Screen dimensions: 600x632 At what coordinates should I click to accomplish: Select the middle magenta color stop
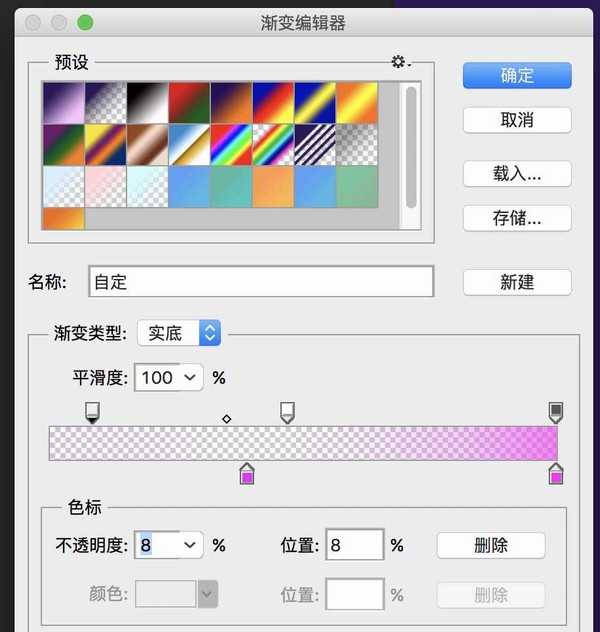(x=247, y=474)
